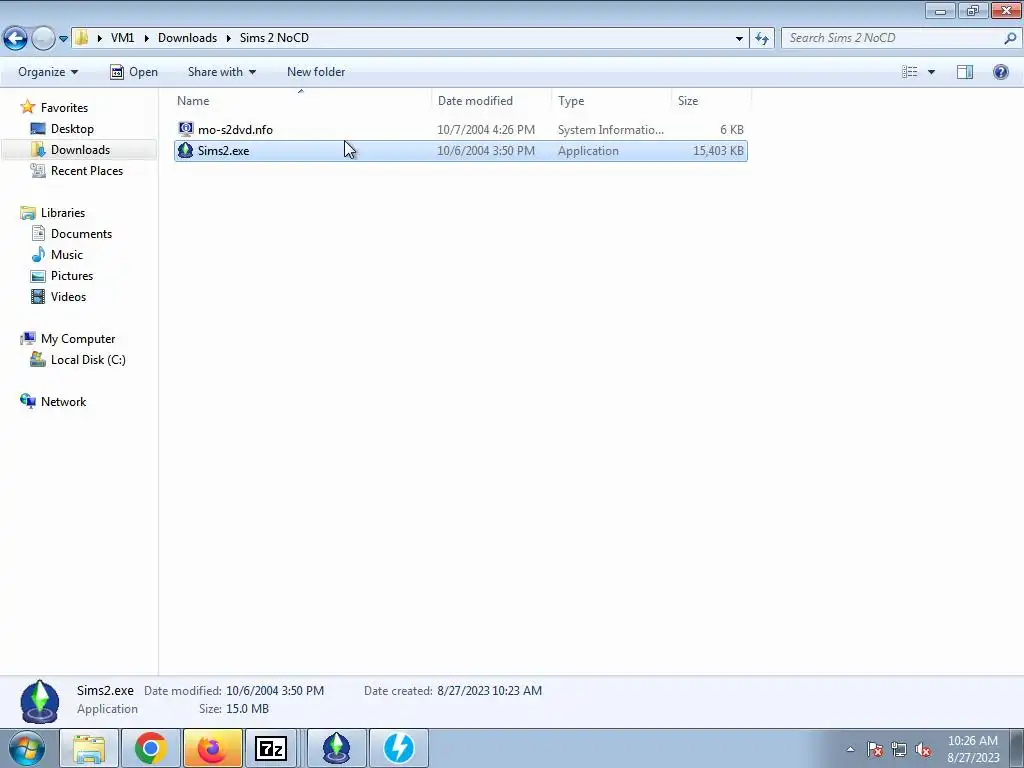Sort by the Type column header
Viewport: 1024px width, 768px height.
pyautogui.click(x=611, y=101)
